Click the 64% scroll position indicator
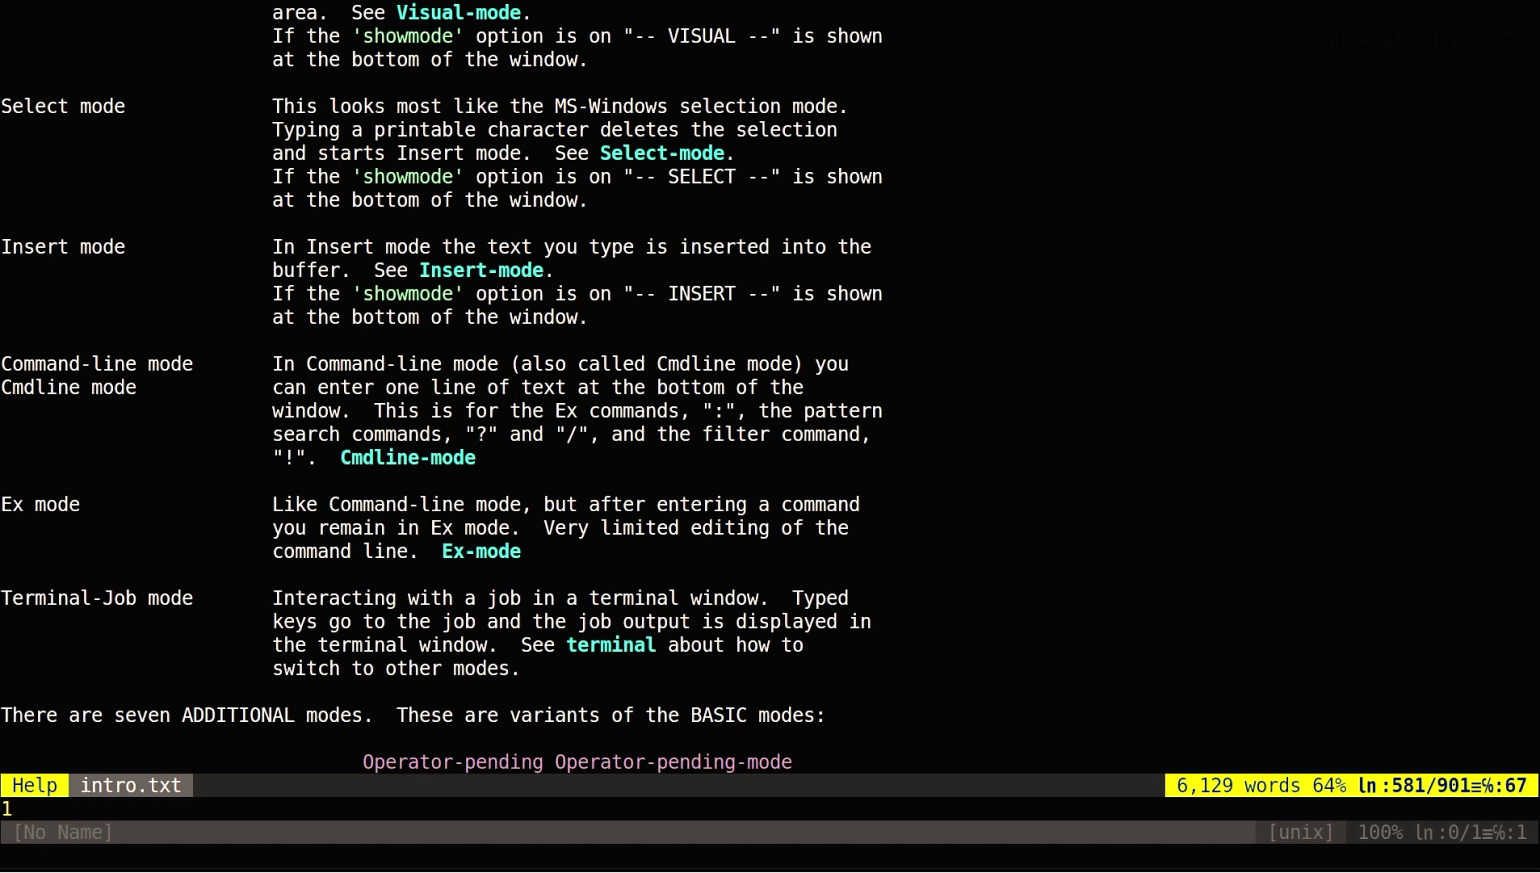Image resolution: width=1540 pixels, height=873 pixels. pos(1329,786)
